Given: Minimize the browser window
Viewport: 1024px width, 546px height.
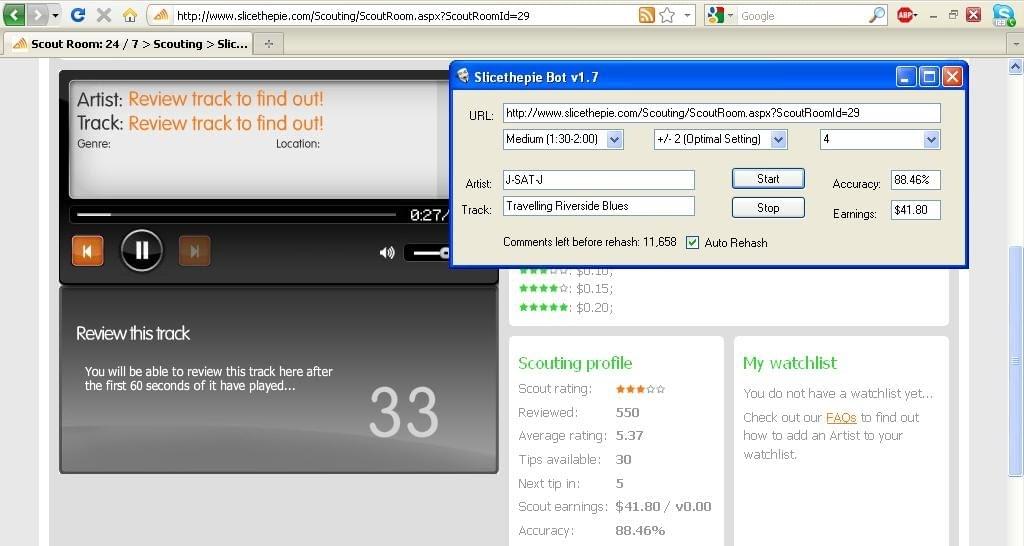Looking at the screenshot, I should click(934, 15).
